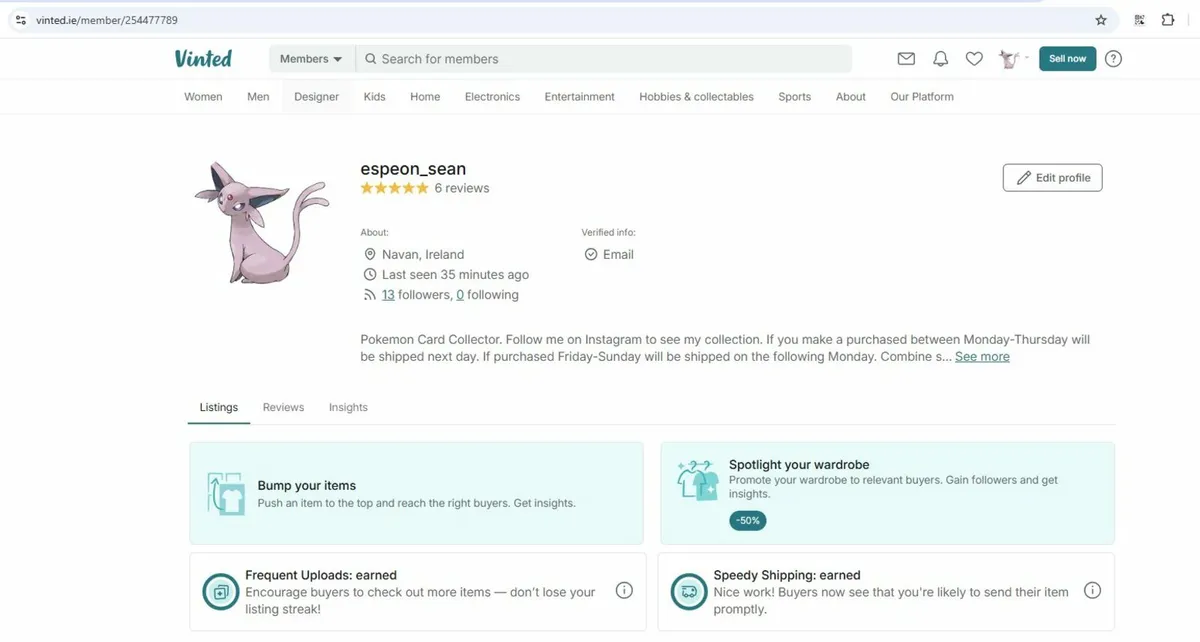Viewport: 1200px width, 642px height.
Task: Click the Bump your items shirt icon
Action: pyautogui.click(x=226, y=493)
